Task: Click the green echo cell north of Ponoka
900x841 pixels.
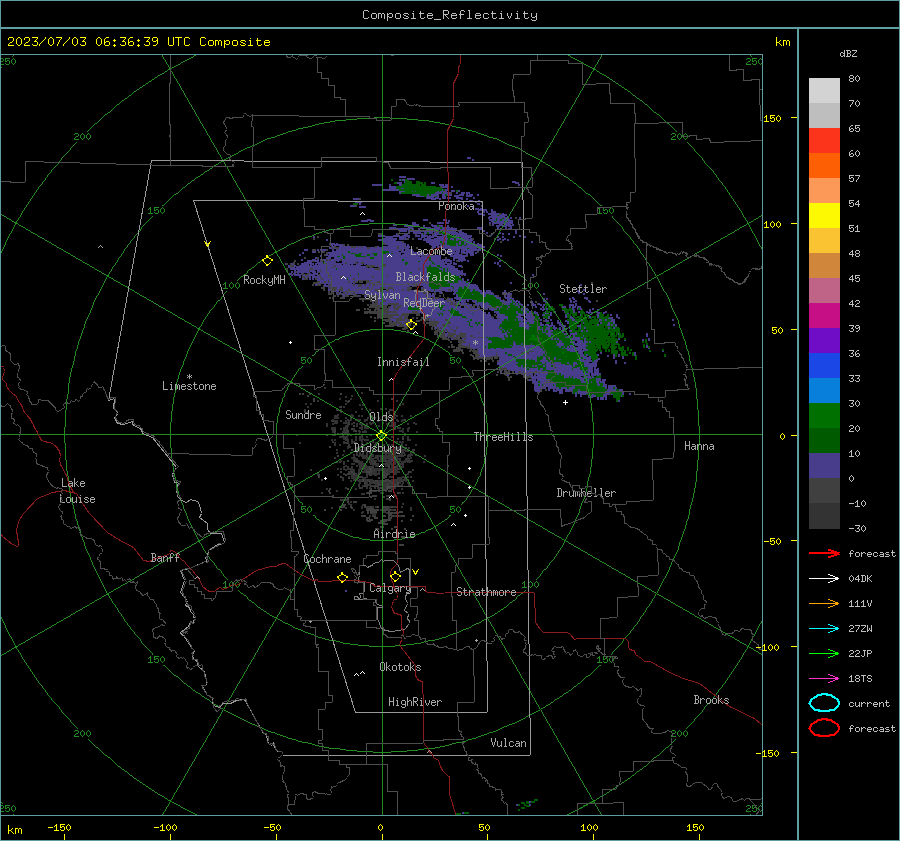Action: click(x=419, y=187)
